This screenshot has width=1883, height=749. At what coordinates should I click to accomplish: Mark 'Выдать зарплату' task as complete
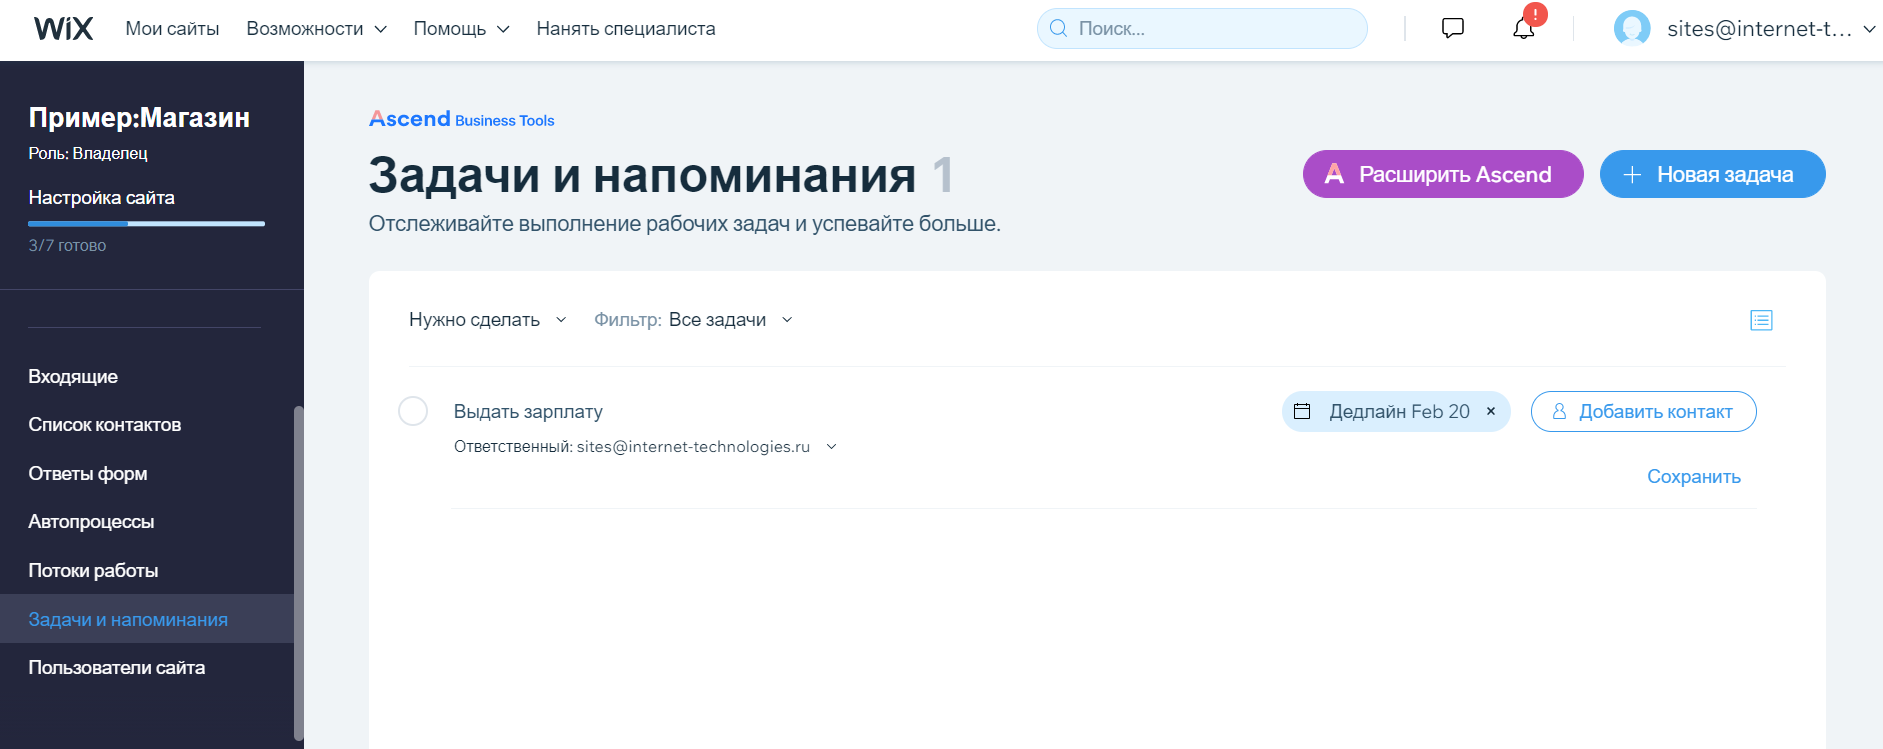coord(413,411)
